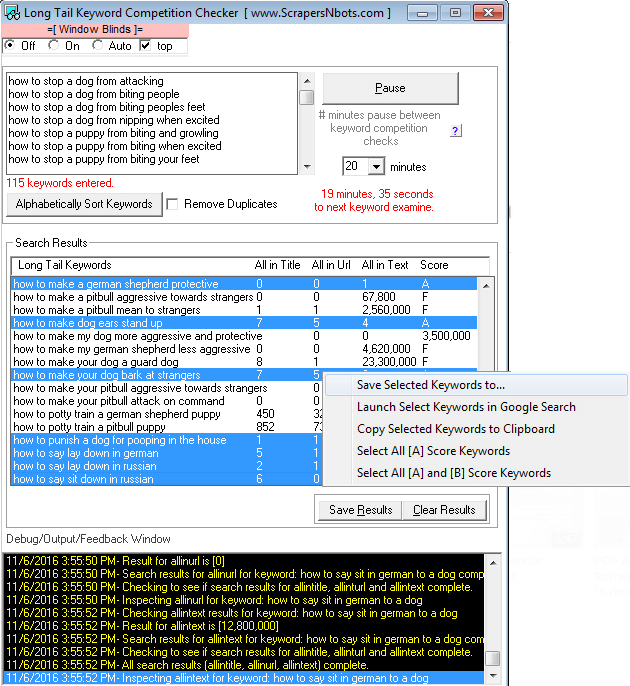Click the debug window scroll-up arrow
Viewport: 630px width, 686px height.
pyautogui.click(x=493, y=563)
